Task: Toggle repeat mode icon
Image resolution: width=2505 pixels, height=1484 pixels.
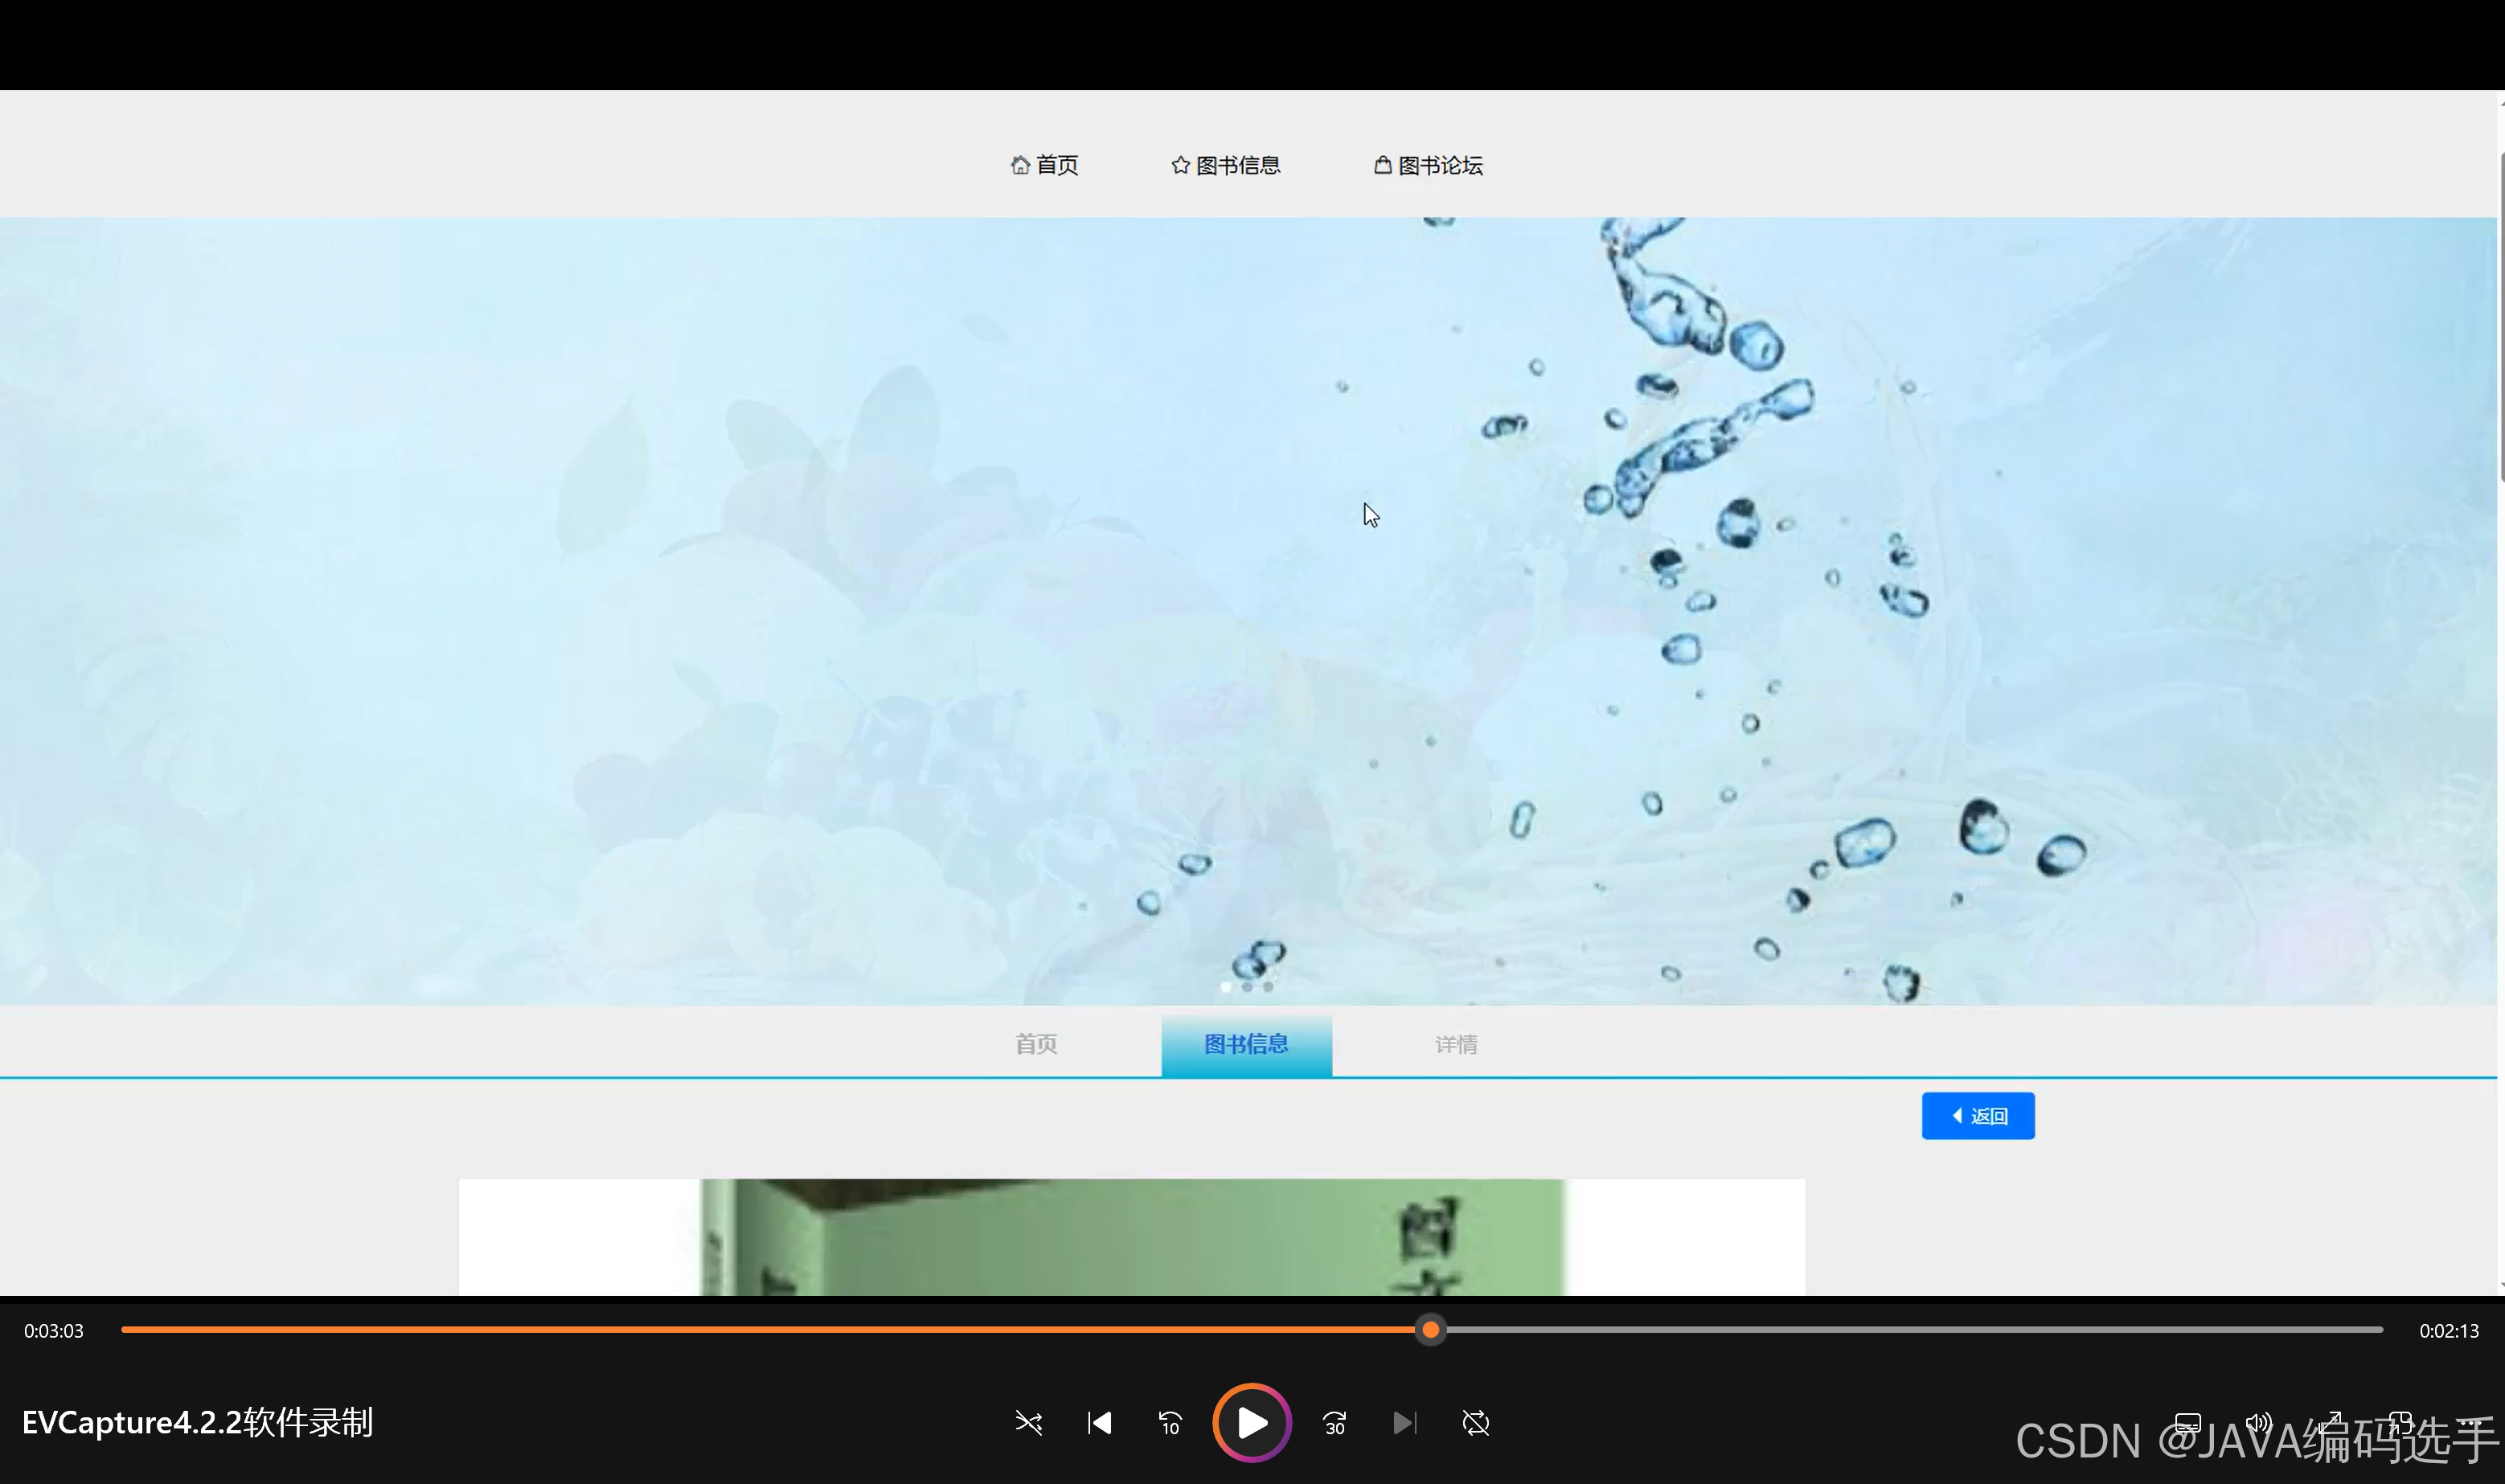Action: pos(1475,1422)
